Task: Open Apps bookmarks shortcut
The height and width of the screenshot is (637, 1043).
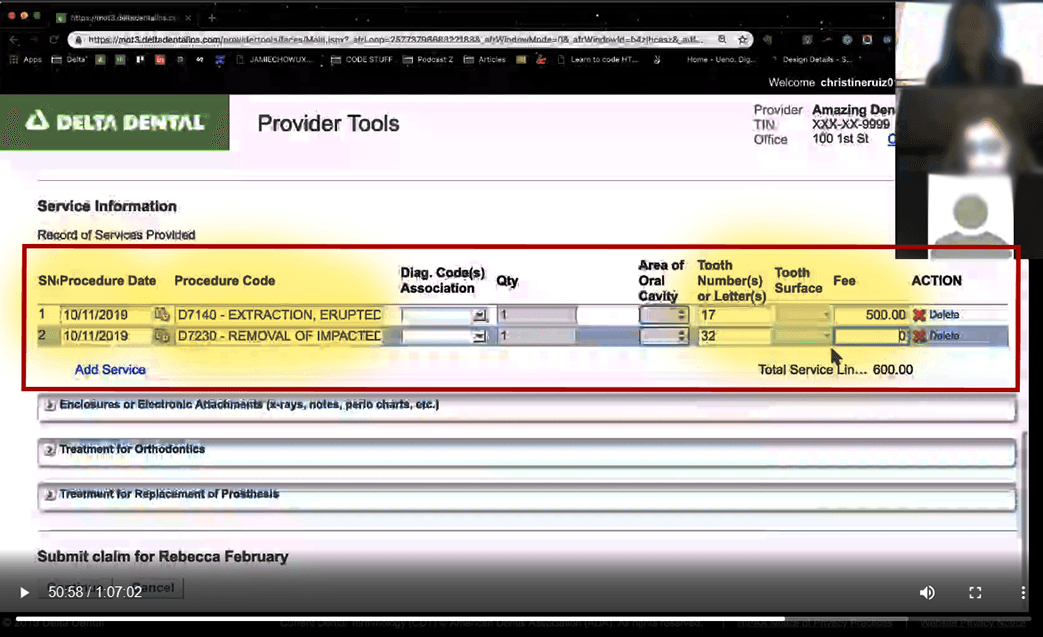Action: pos(26,60)
